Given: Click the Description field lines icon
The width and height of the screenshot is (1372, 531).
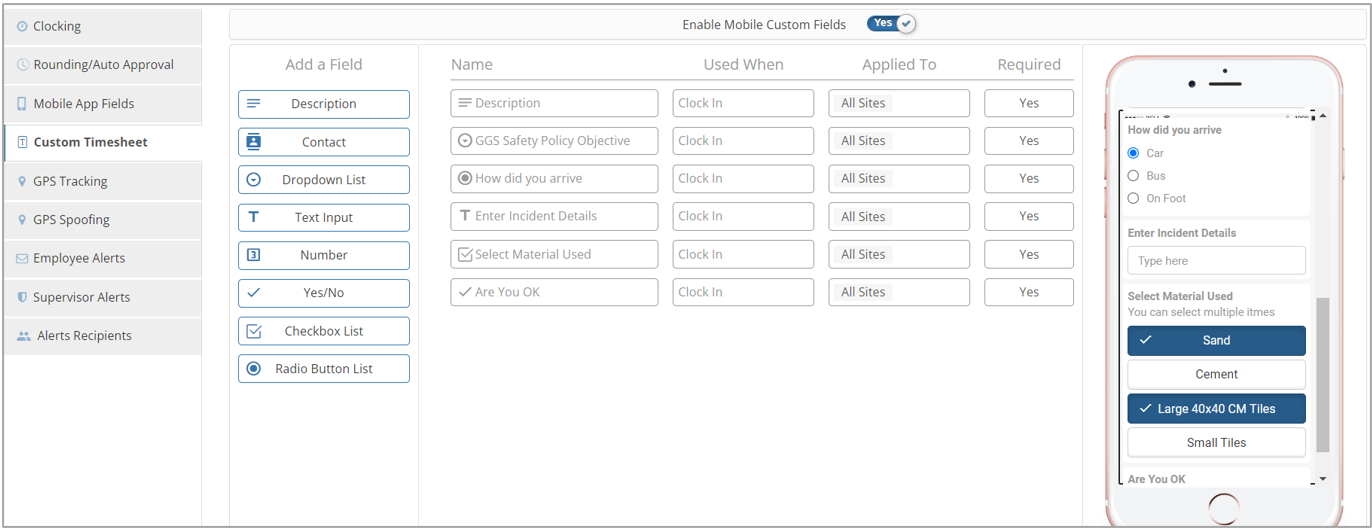Looking at the screenshot, I should coord(254,104).
